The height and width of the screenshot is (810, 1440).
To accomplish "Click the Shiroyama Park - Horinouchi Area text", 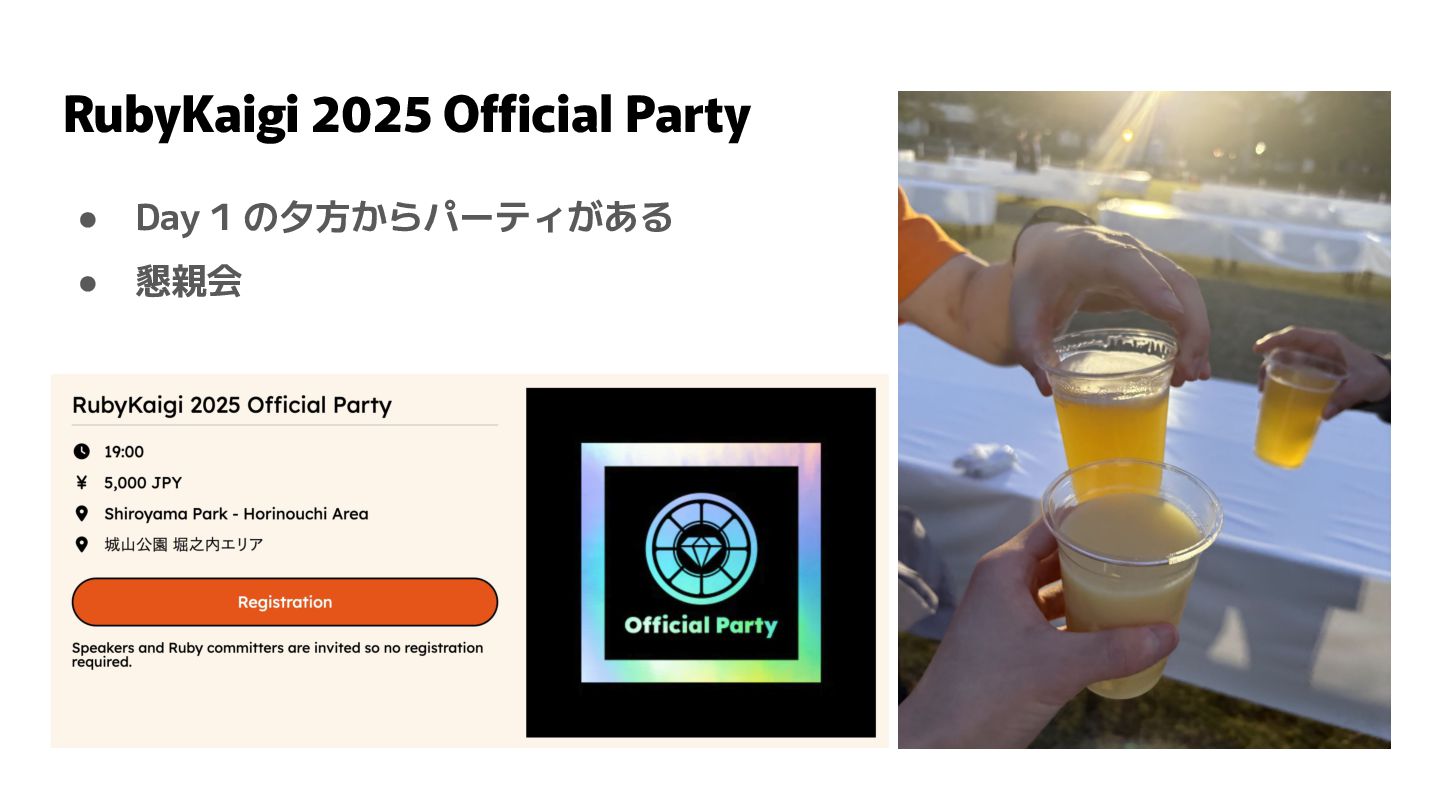I will point(236,514).
